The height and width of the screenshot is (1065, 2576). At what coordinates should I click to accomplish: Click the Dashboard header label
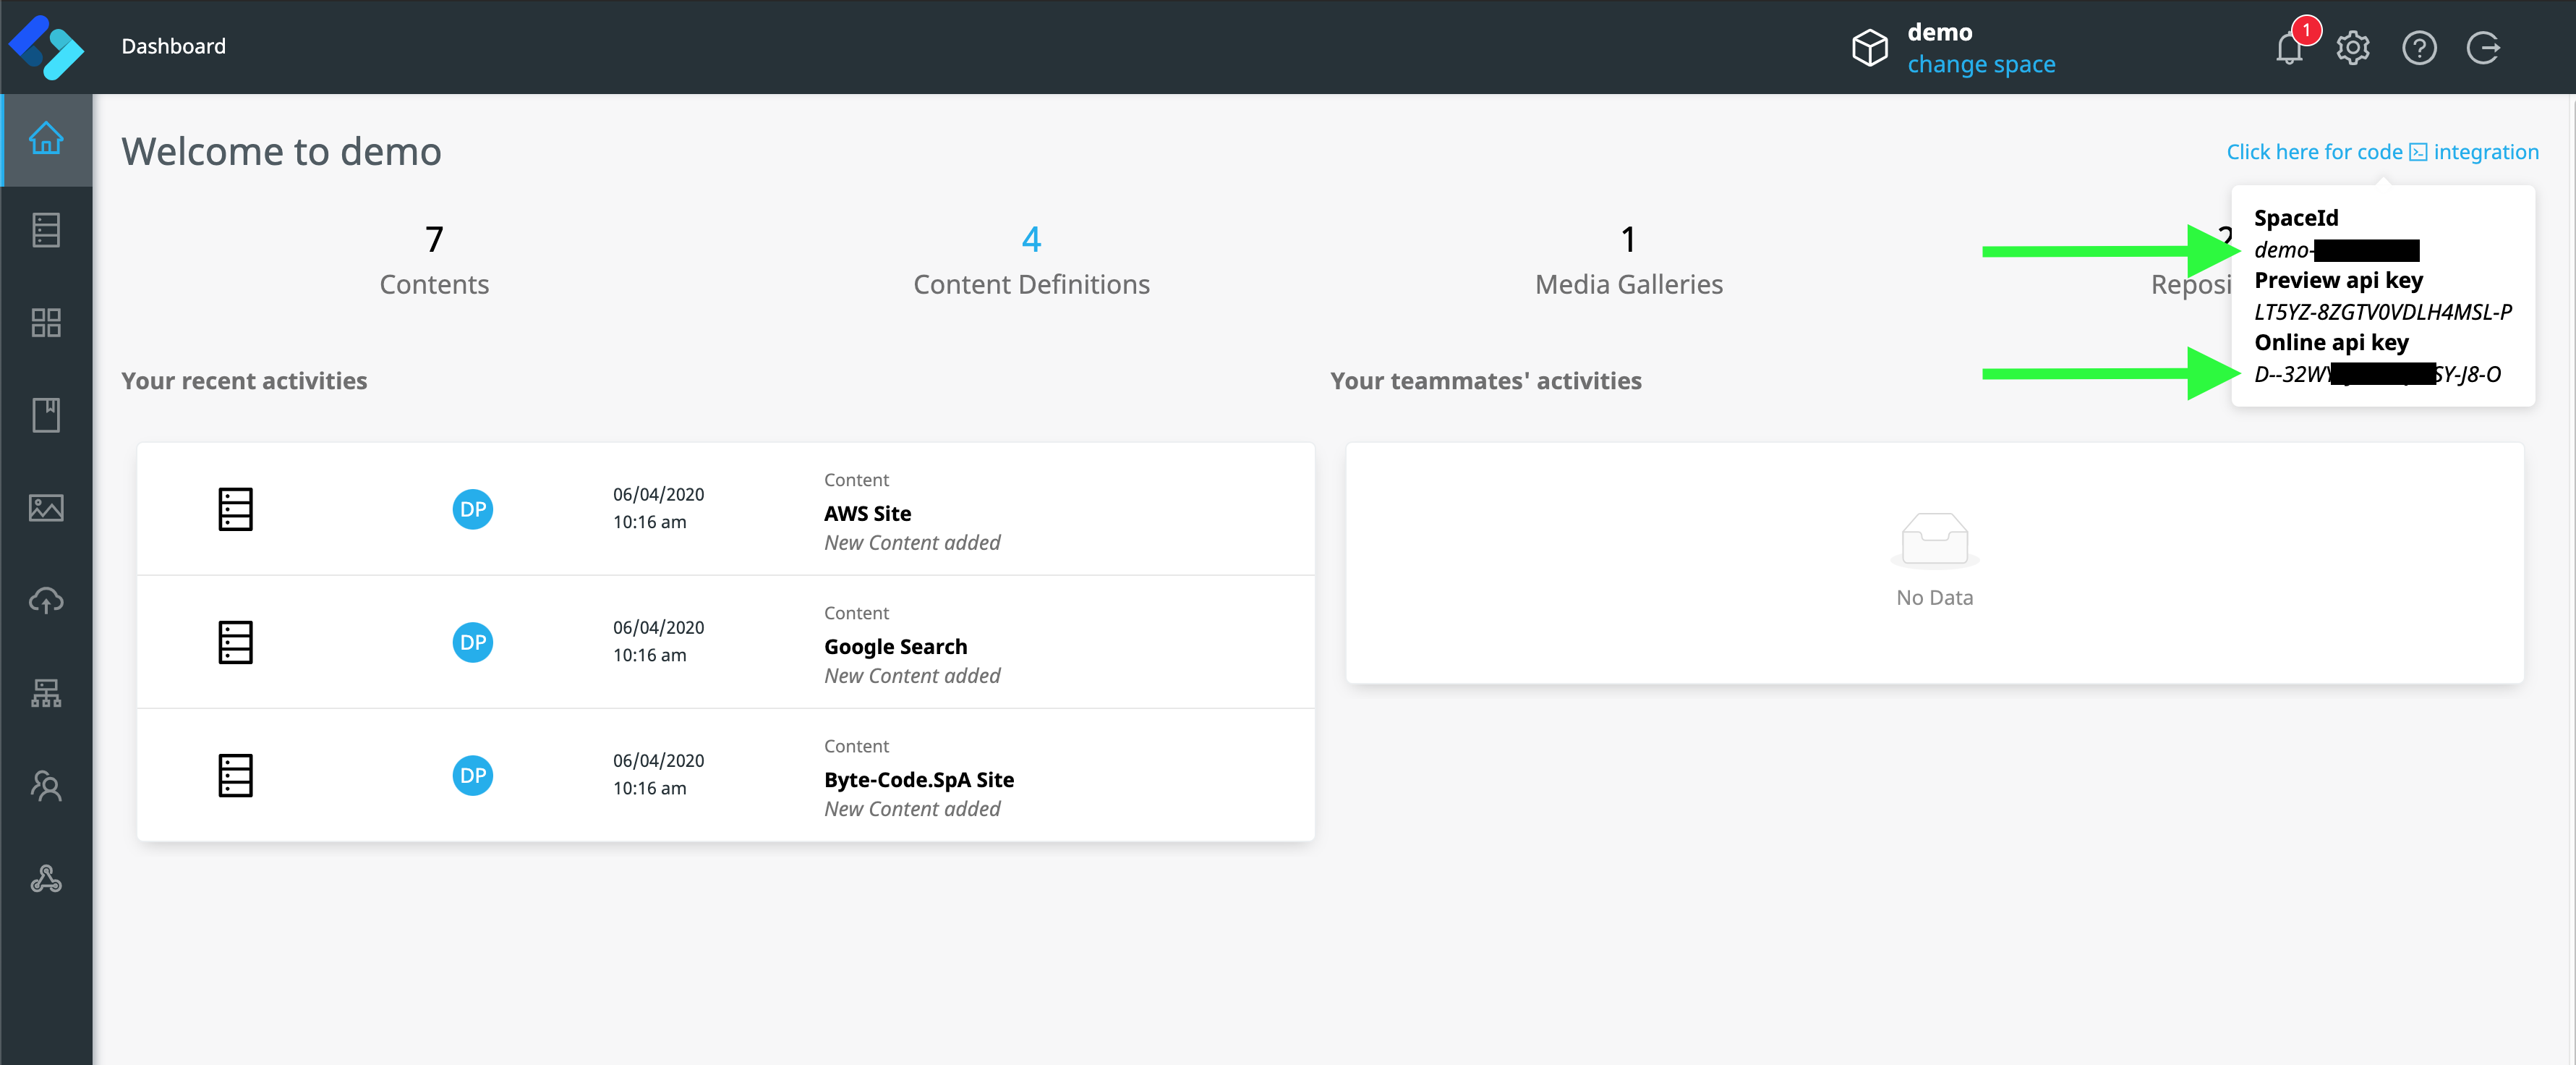click(x=173, y=46)
